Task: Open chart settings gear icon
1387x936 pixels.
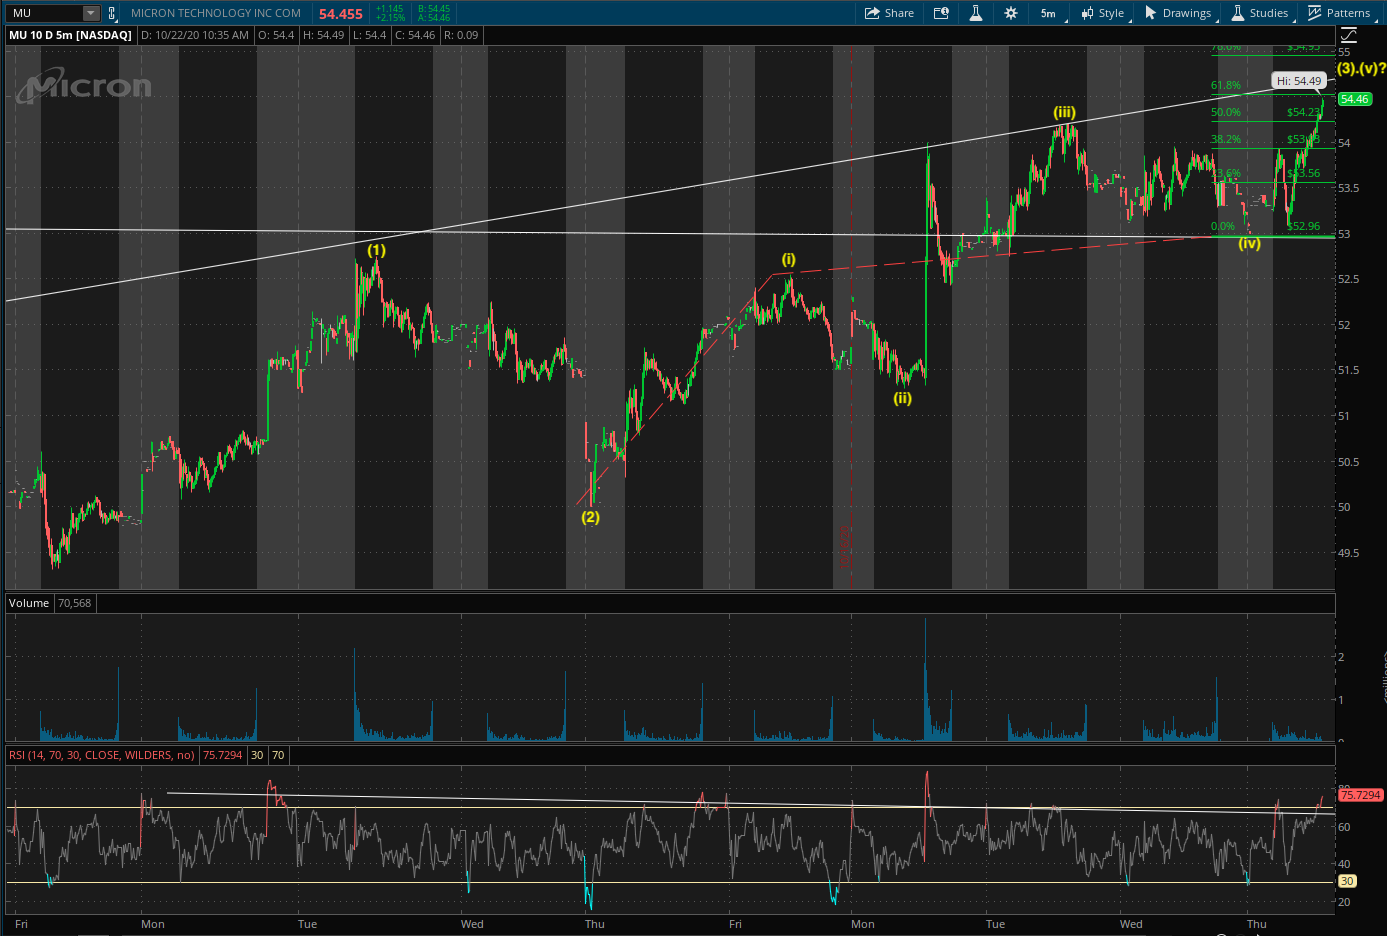Action: [1011, 13]
